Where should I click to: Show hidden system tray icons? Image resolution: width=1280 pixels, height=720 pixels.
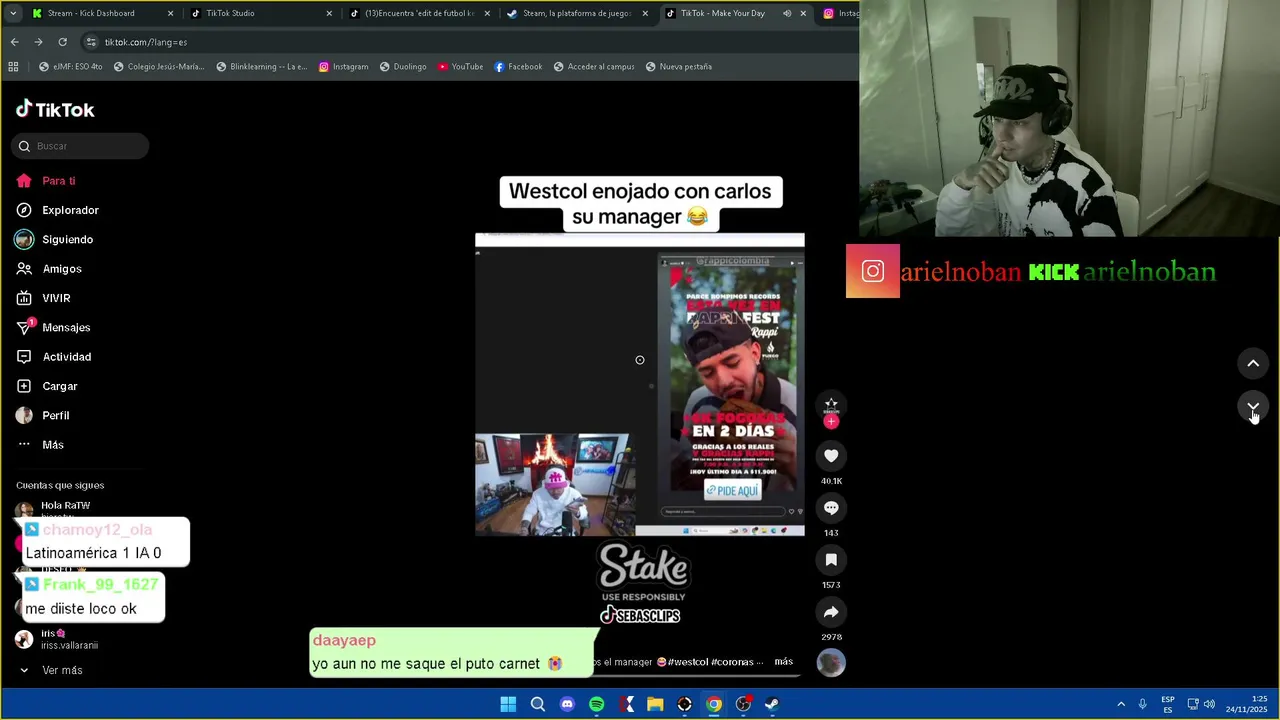coord(1121,704)
